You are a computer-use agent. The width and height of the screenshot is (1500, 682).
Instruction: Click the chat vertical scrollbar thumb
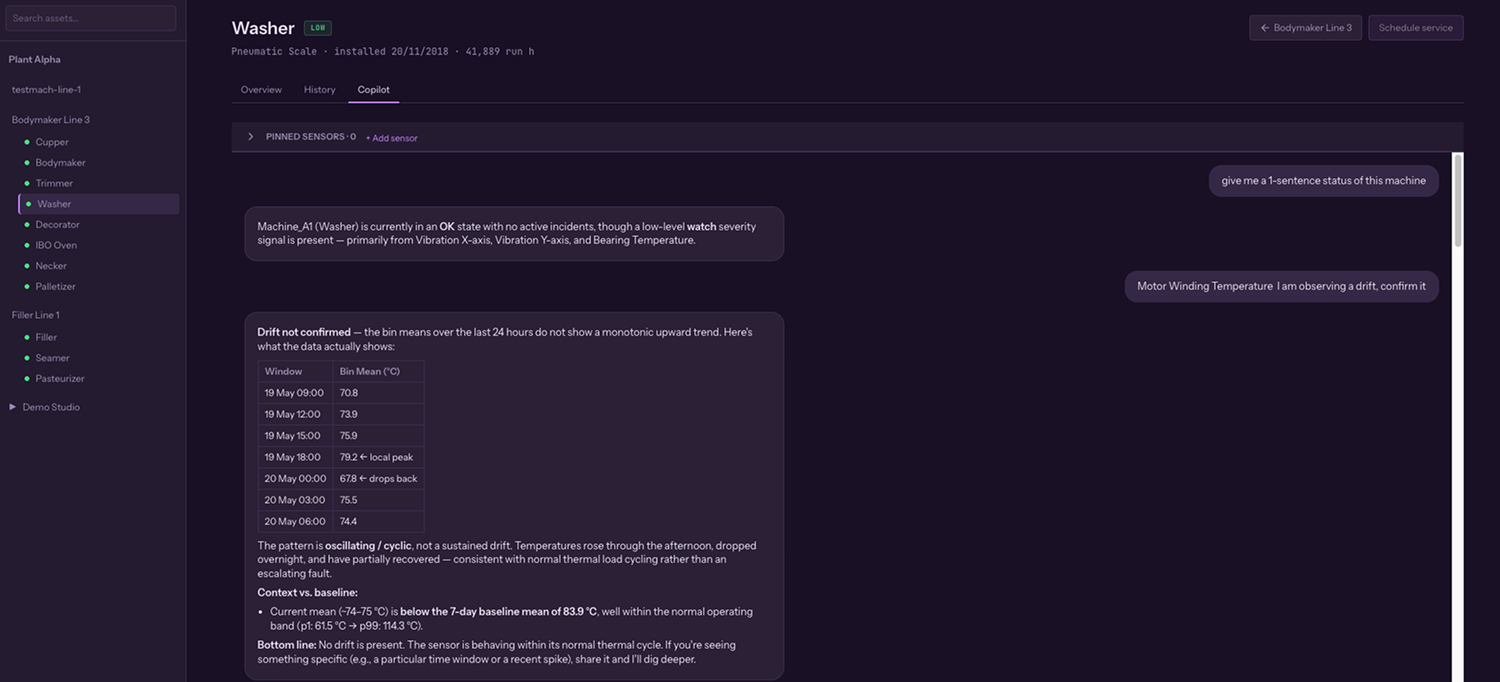[x=1458, y=200]
